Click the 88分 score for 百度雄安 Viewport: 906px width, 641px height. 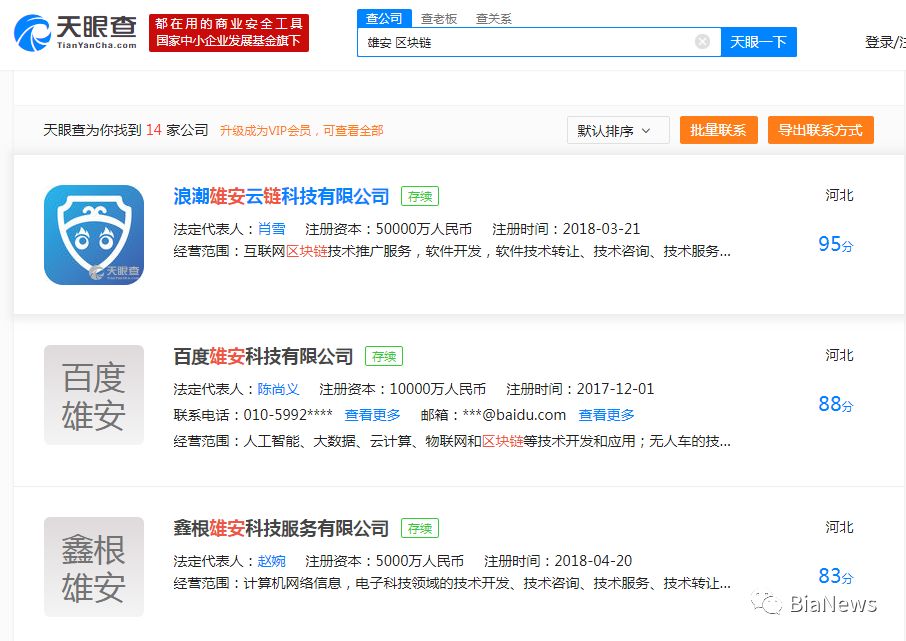click(836, 404)
